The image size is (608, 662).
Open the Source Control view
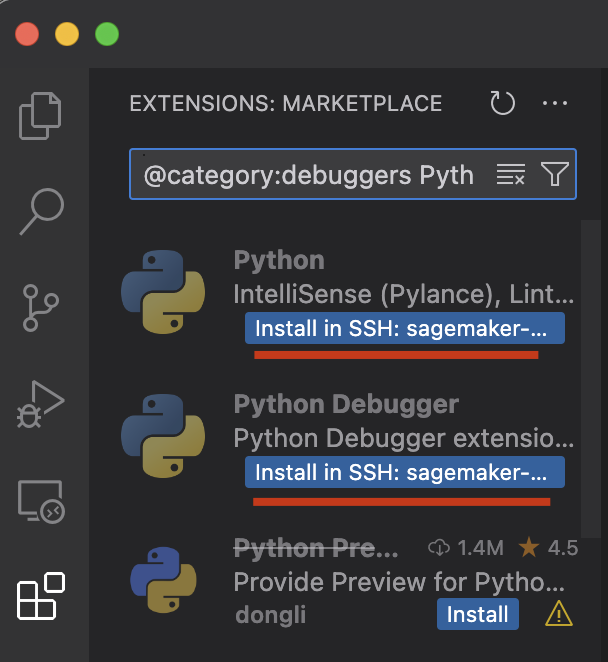tap(41, 308)
